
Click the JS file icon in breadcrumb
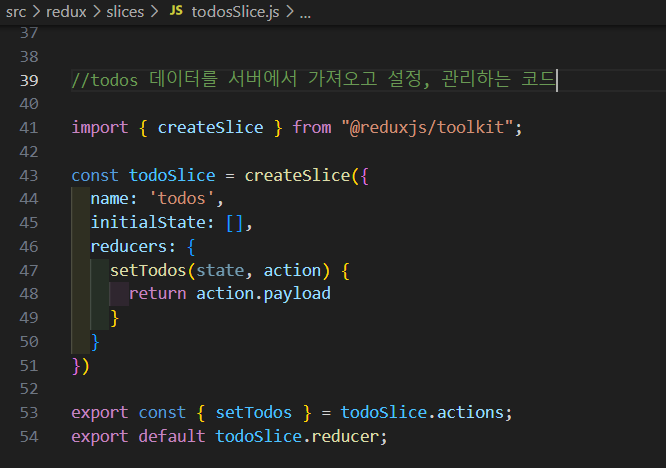click(176, 11)
